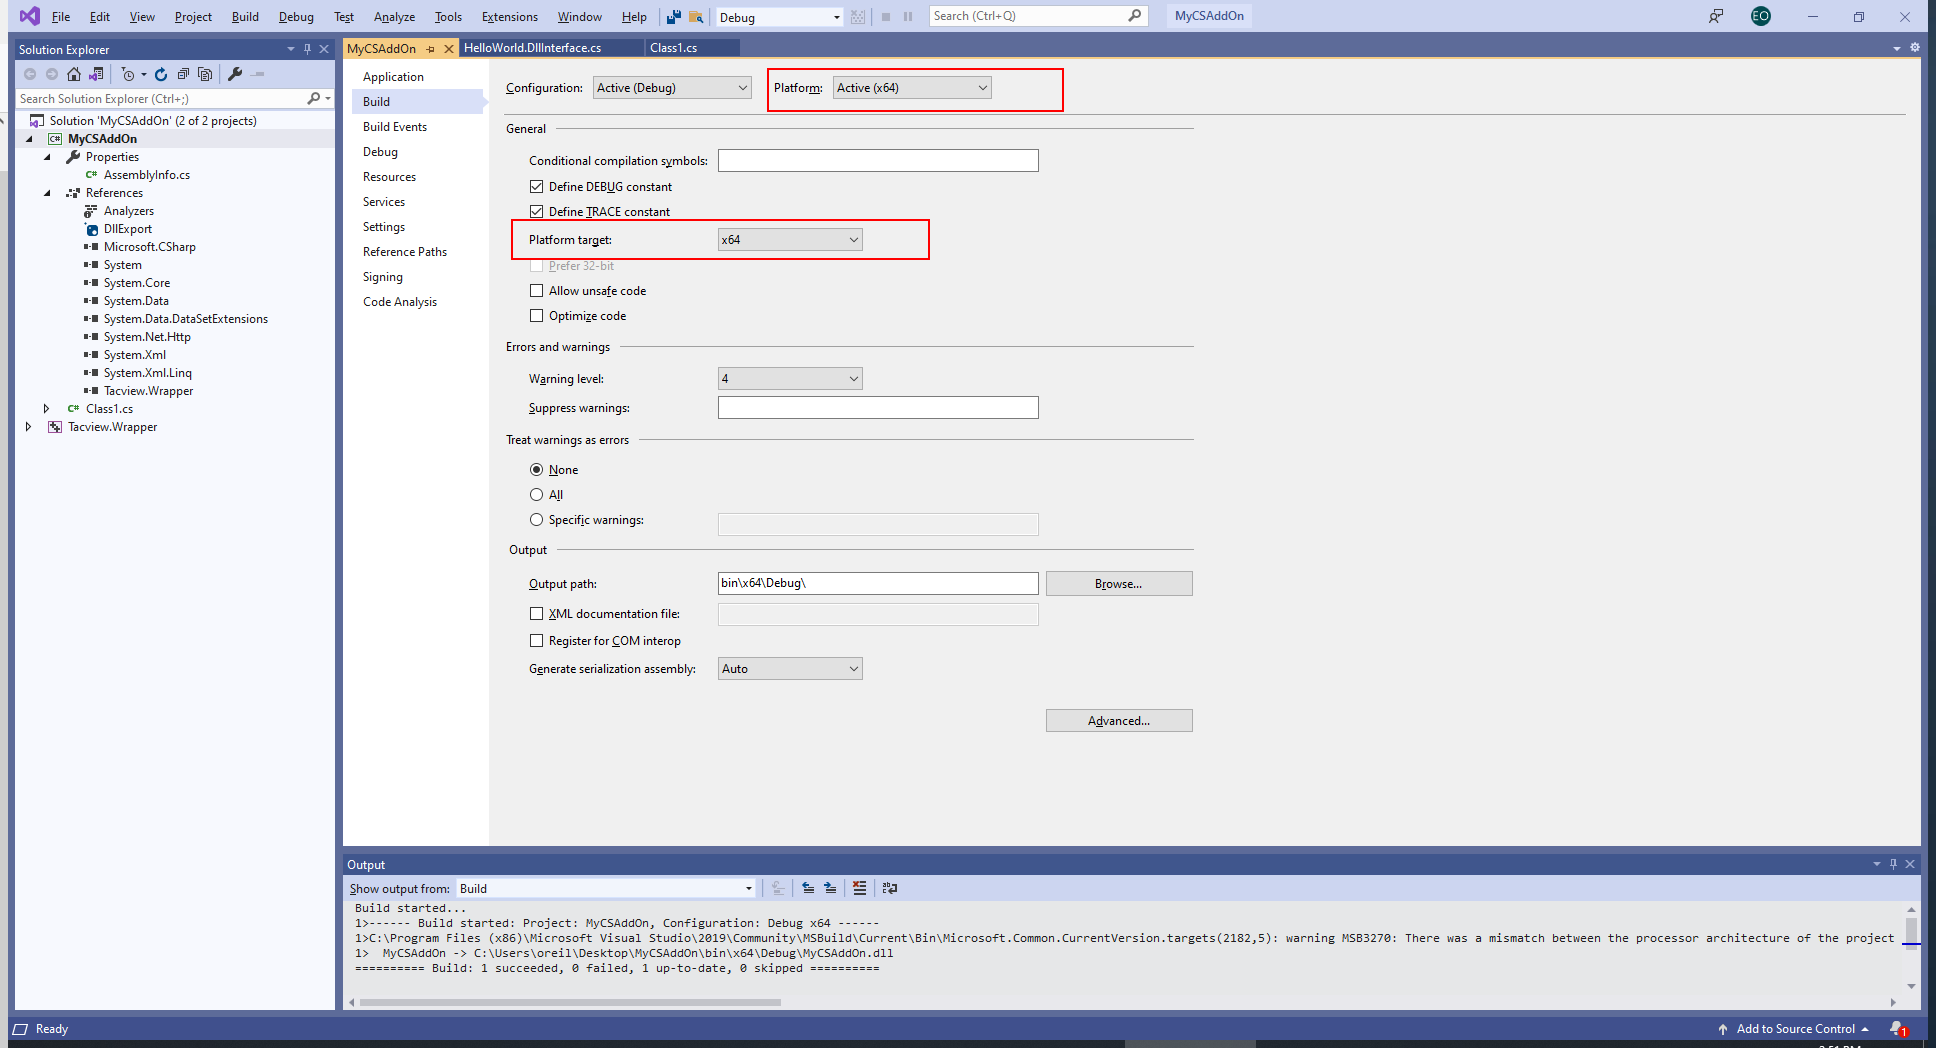Click the document settings gear icon

click(1914, 48)
